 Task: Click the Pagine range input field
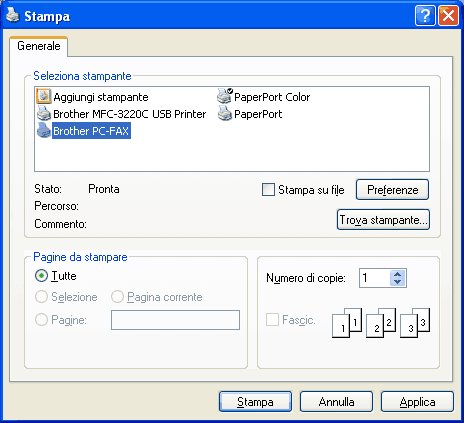coord(175,320)
